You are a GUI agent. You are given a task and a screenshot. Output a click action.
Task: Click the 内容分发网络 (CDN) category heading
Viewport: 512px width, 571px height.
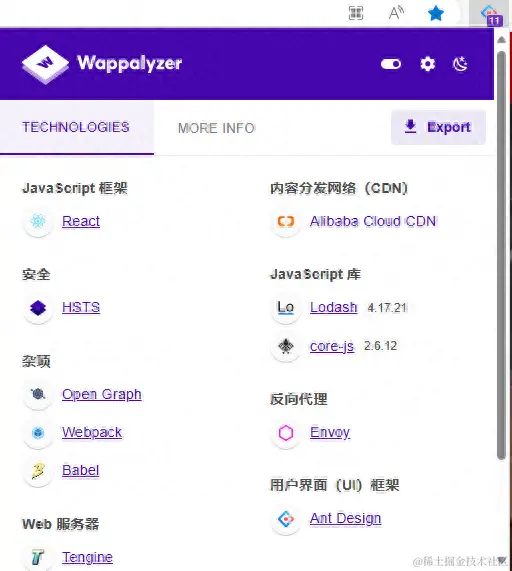coord(339,188)
